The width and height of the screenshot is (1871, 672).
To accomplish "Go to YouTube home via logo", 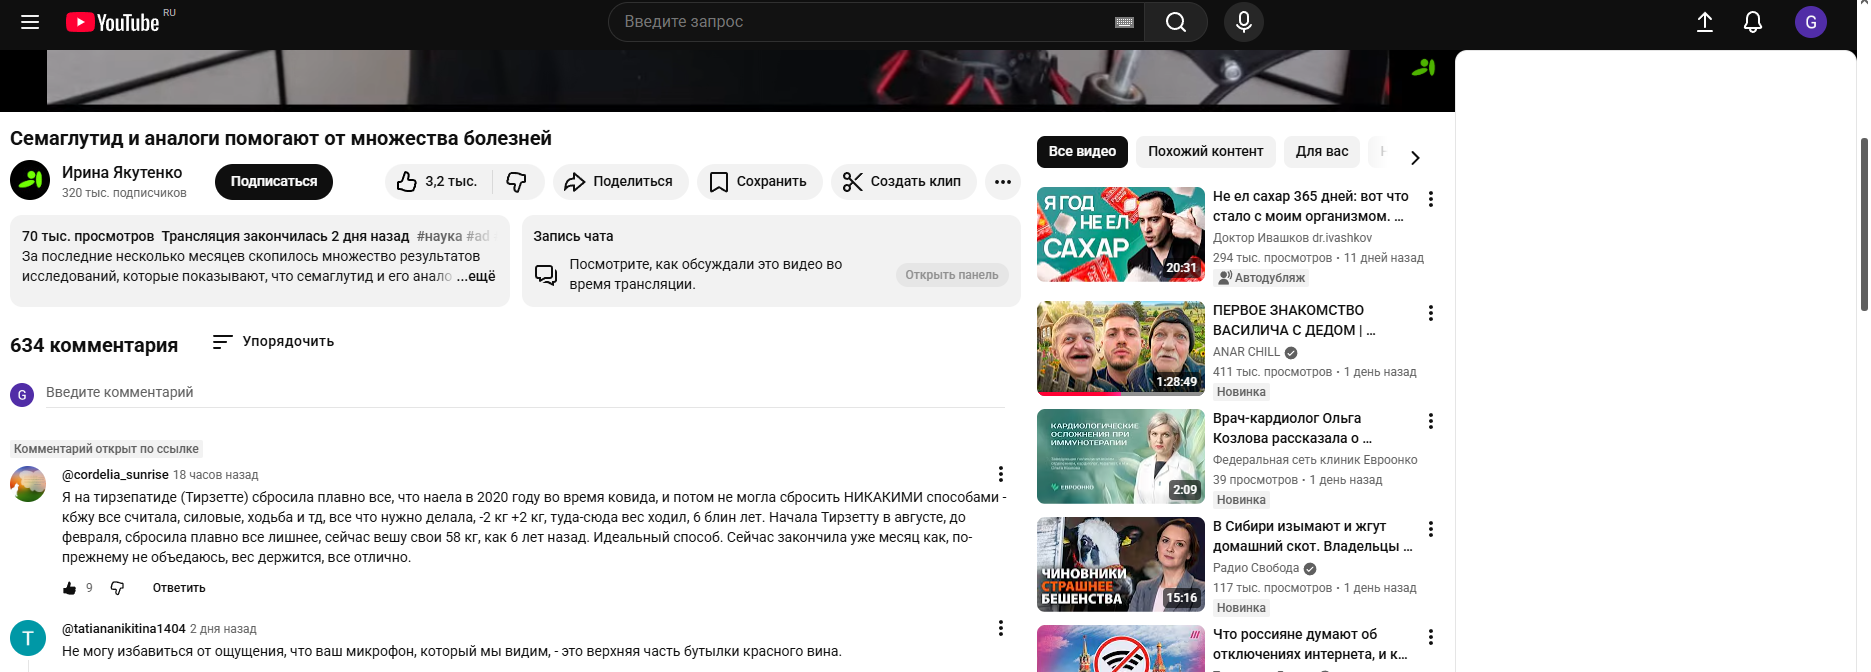I will 113,22.
